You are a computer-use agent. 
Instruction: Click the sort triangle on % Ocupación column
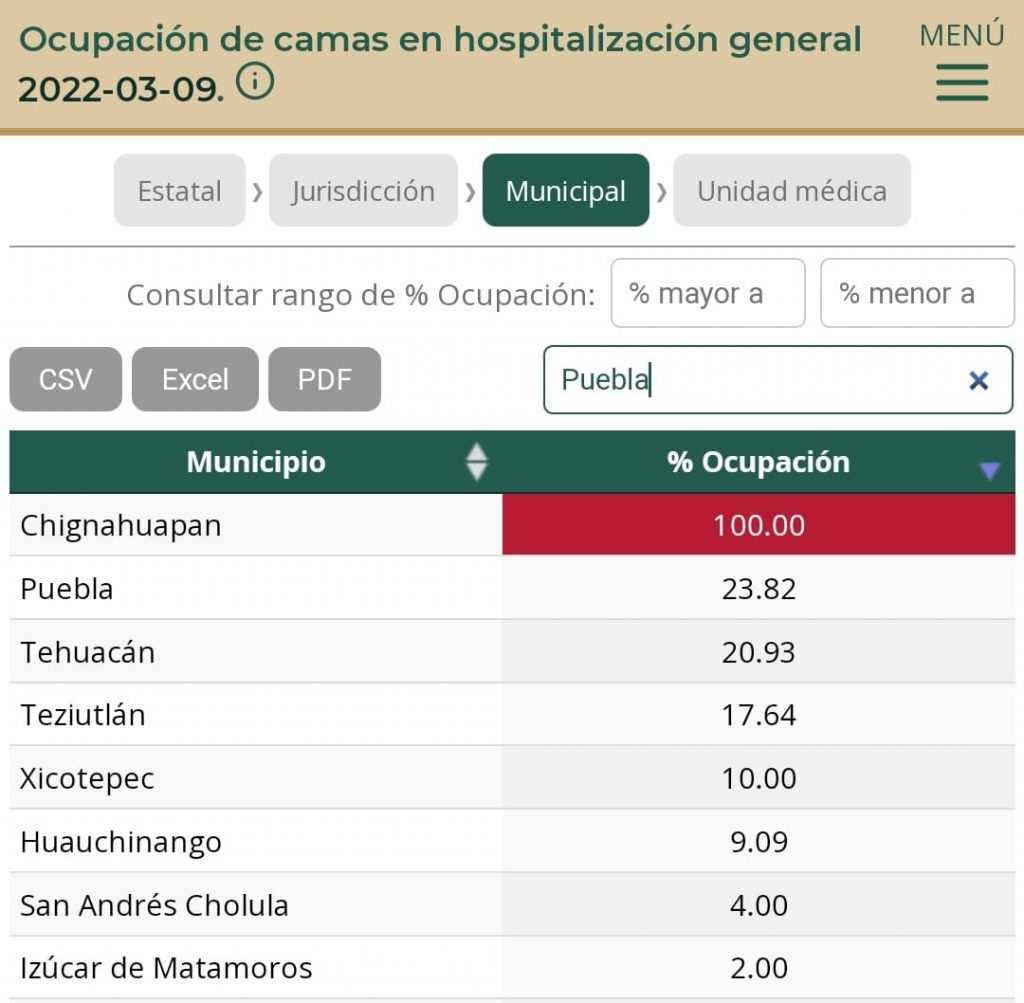click(x=990, y=467)
